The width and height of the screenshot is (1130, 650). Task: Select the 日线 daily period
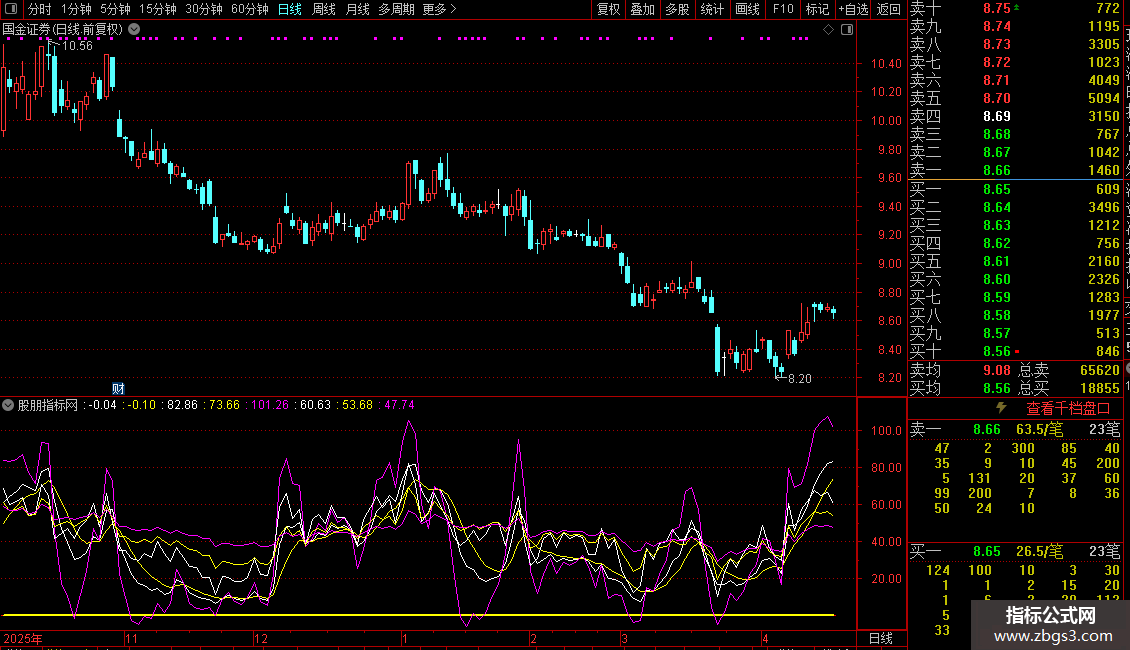pyautogui.click(x=289, y=9)
